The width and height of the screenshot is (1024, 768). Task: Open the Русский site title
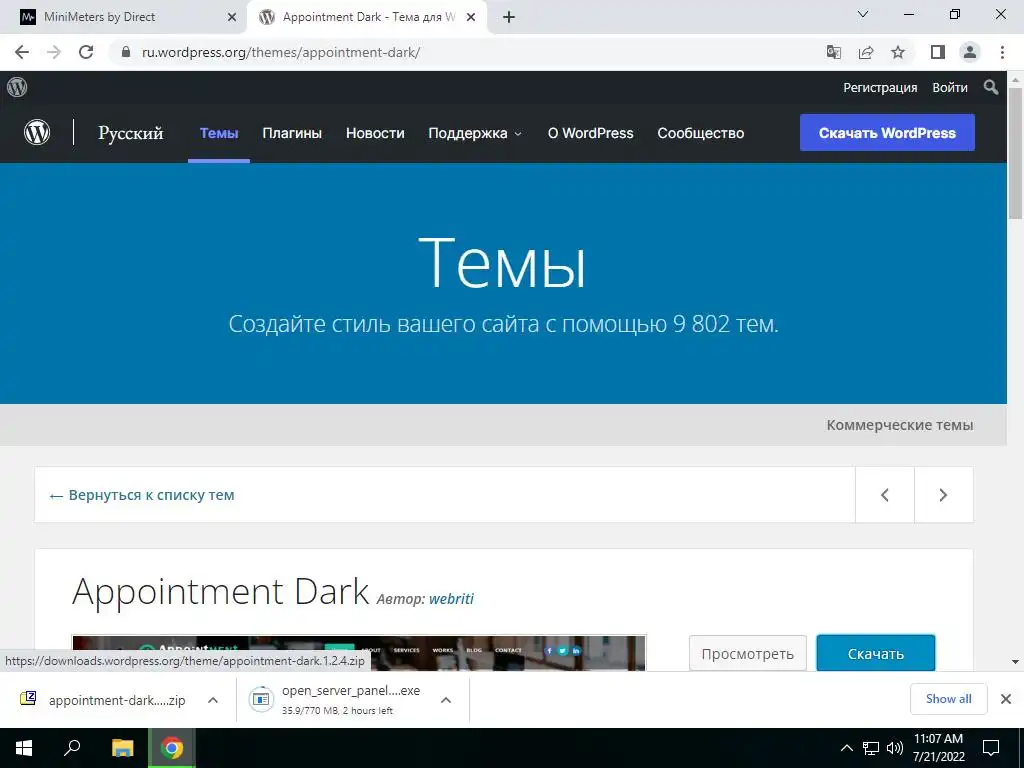(131, 133)
